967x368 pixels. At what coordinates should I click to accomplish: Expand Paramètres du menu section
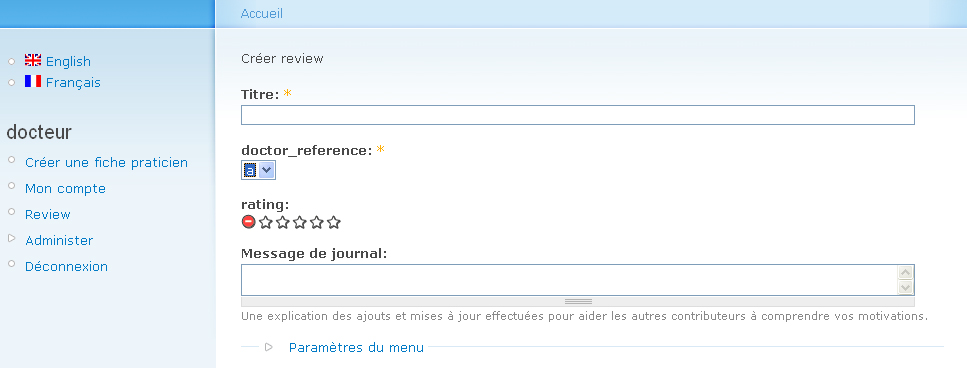click(x=356, y=347)
